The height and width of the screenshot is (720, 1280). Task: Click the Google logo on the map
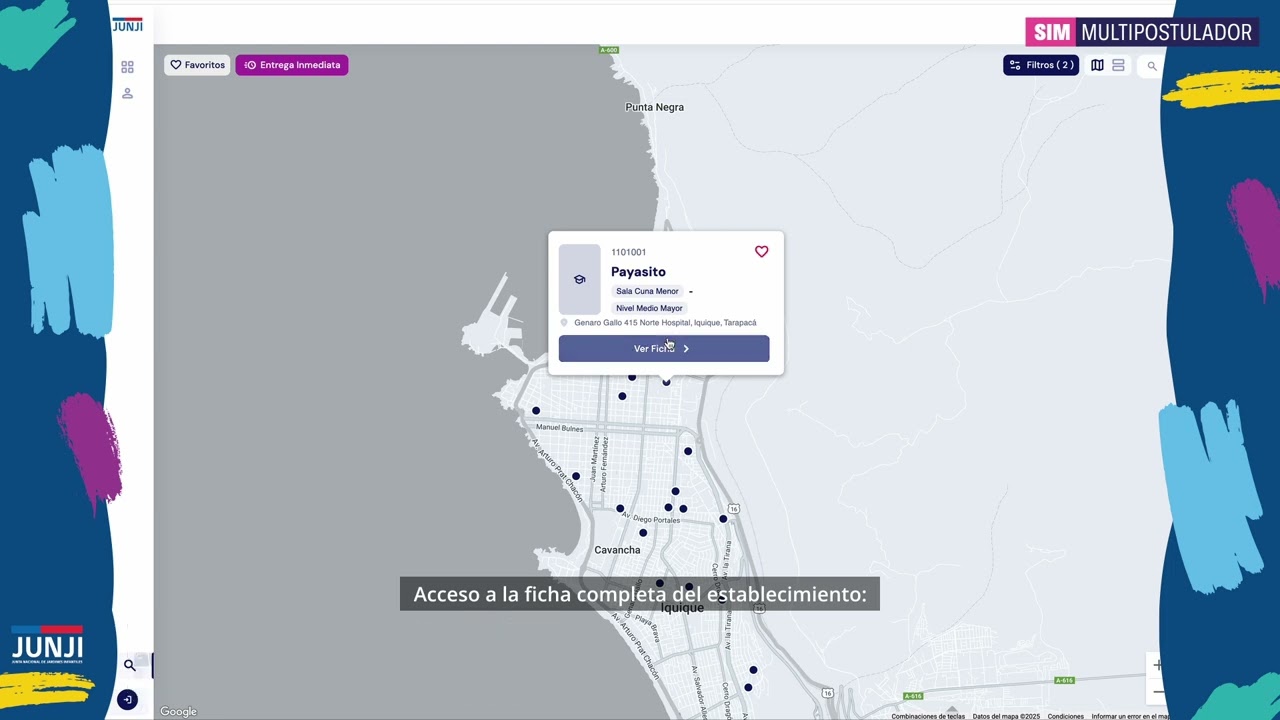179,712
